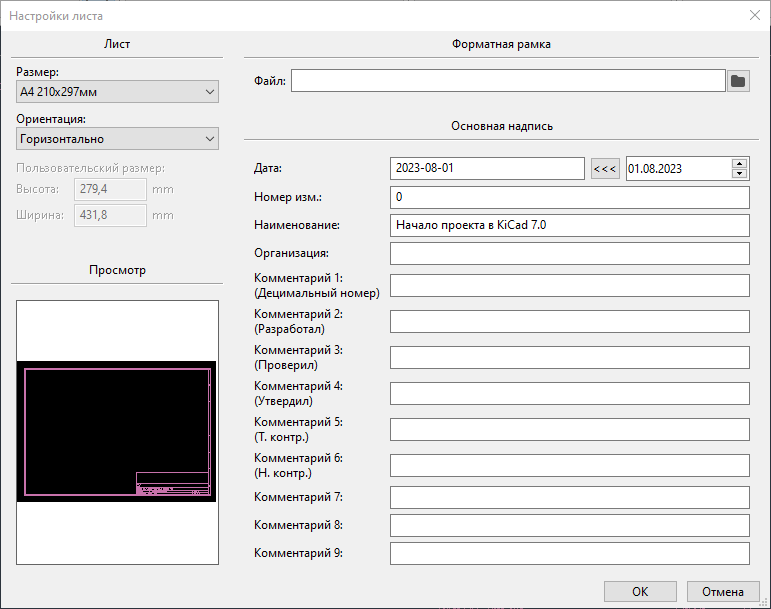The height and width of the screenshot is (609, 771).
Task: Open the Размер paper size dropdown
Action: (117, 93)
